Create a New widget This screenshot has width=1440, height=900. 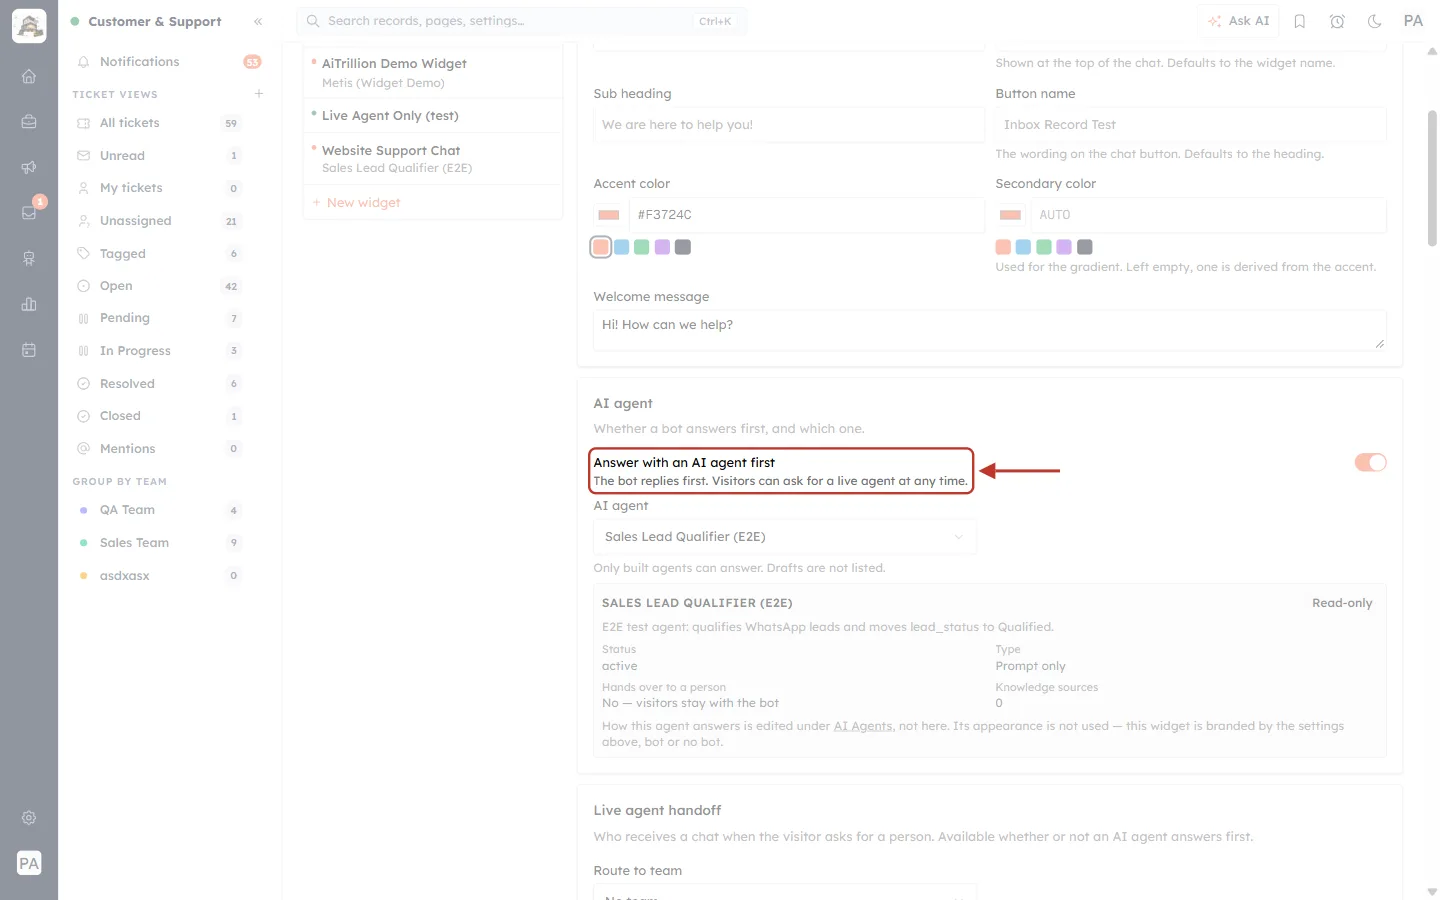(x=357, y=203)
